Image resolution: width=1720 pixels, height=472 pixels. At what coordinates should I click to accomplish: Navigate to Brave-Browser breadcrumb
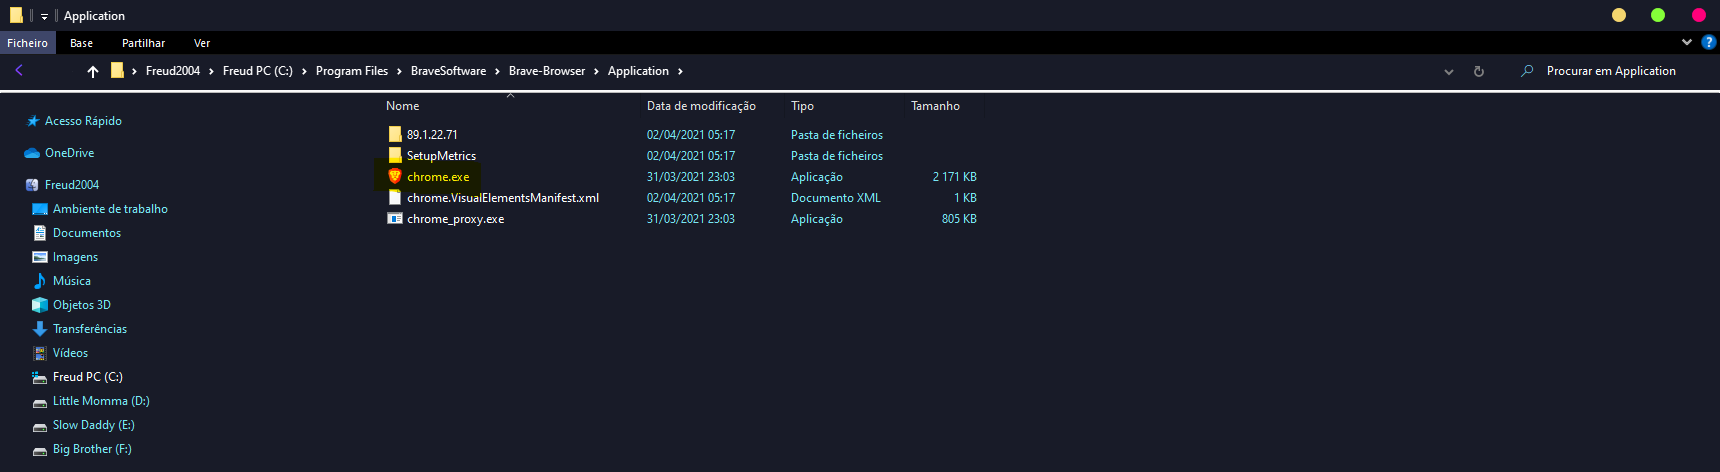pyautogui.click(x=547, y=71)
